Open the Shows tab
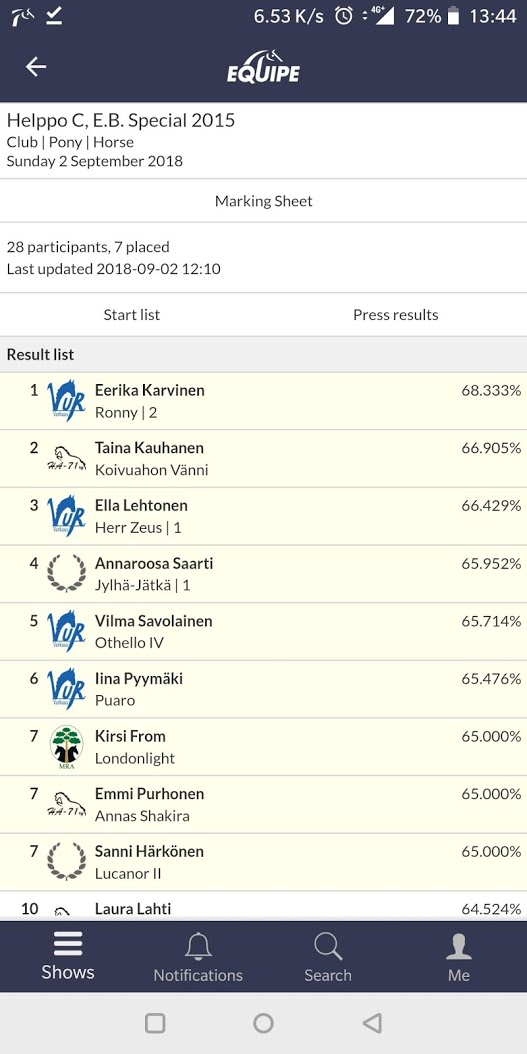Viewport: 527px width, 1054px height. 68,956
